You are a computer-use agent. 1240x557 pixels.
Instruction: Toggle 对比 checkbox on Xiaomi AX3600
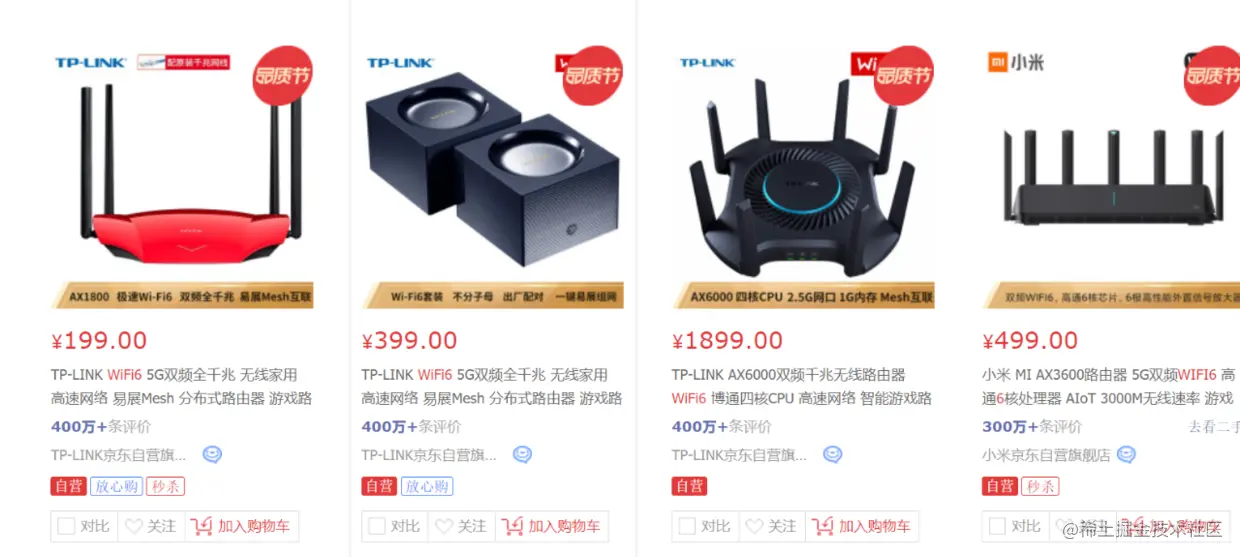pos(997,526)
